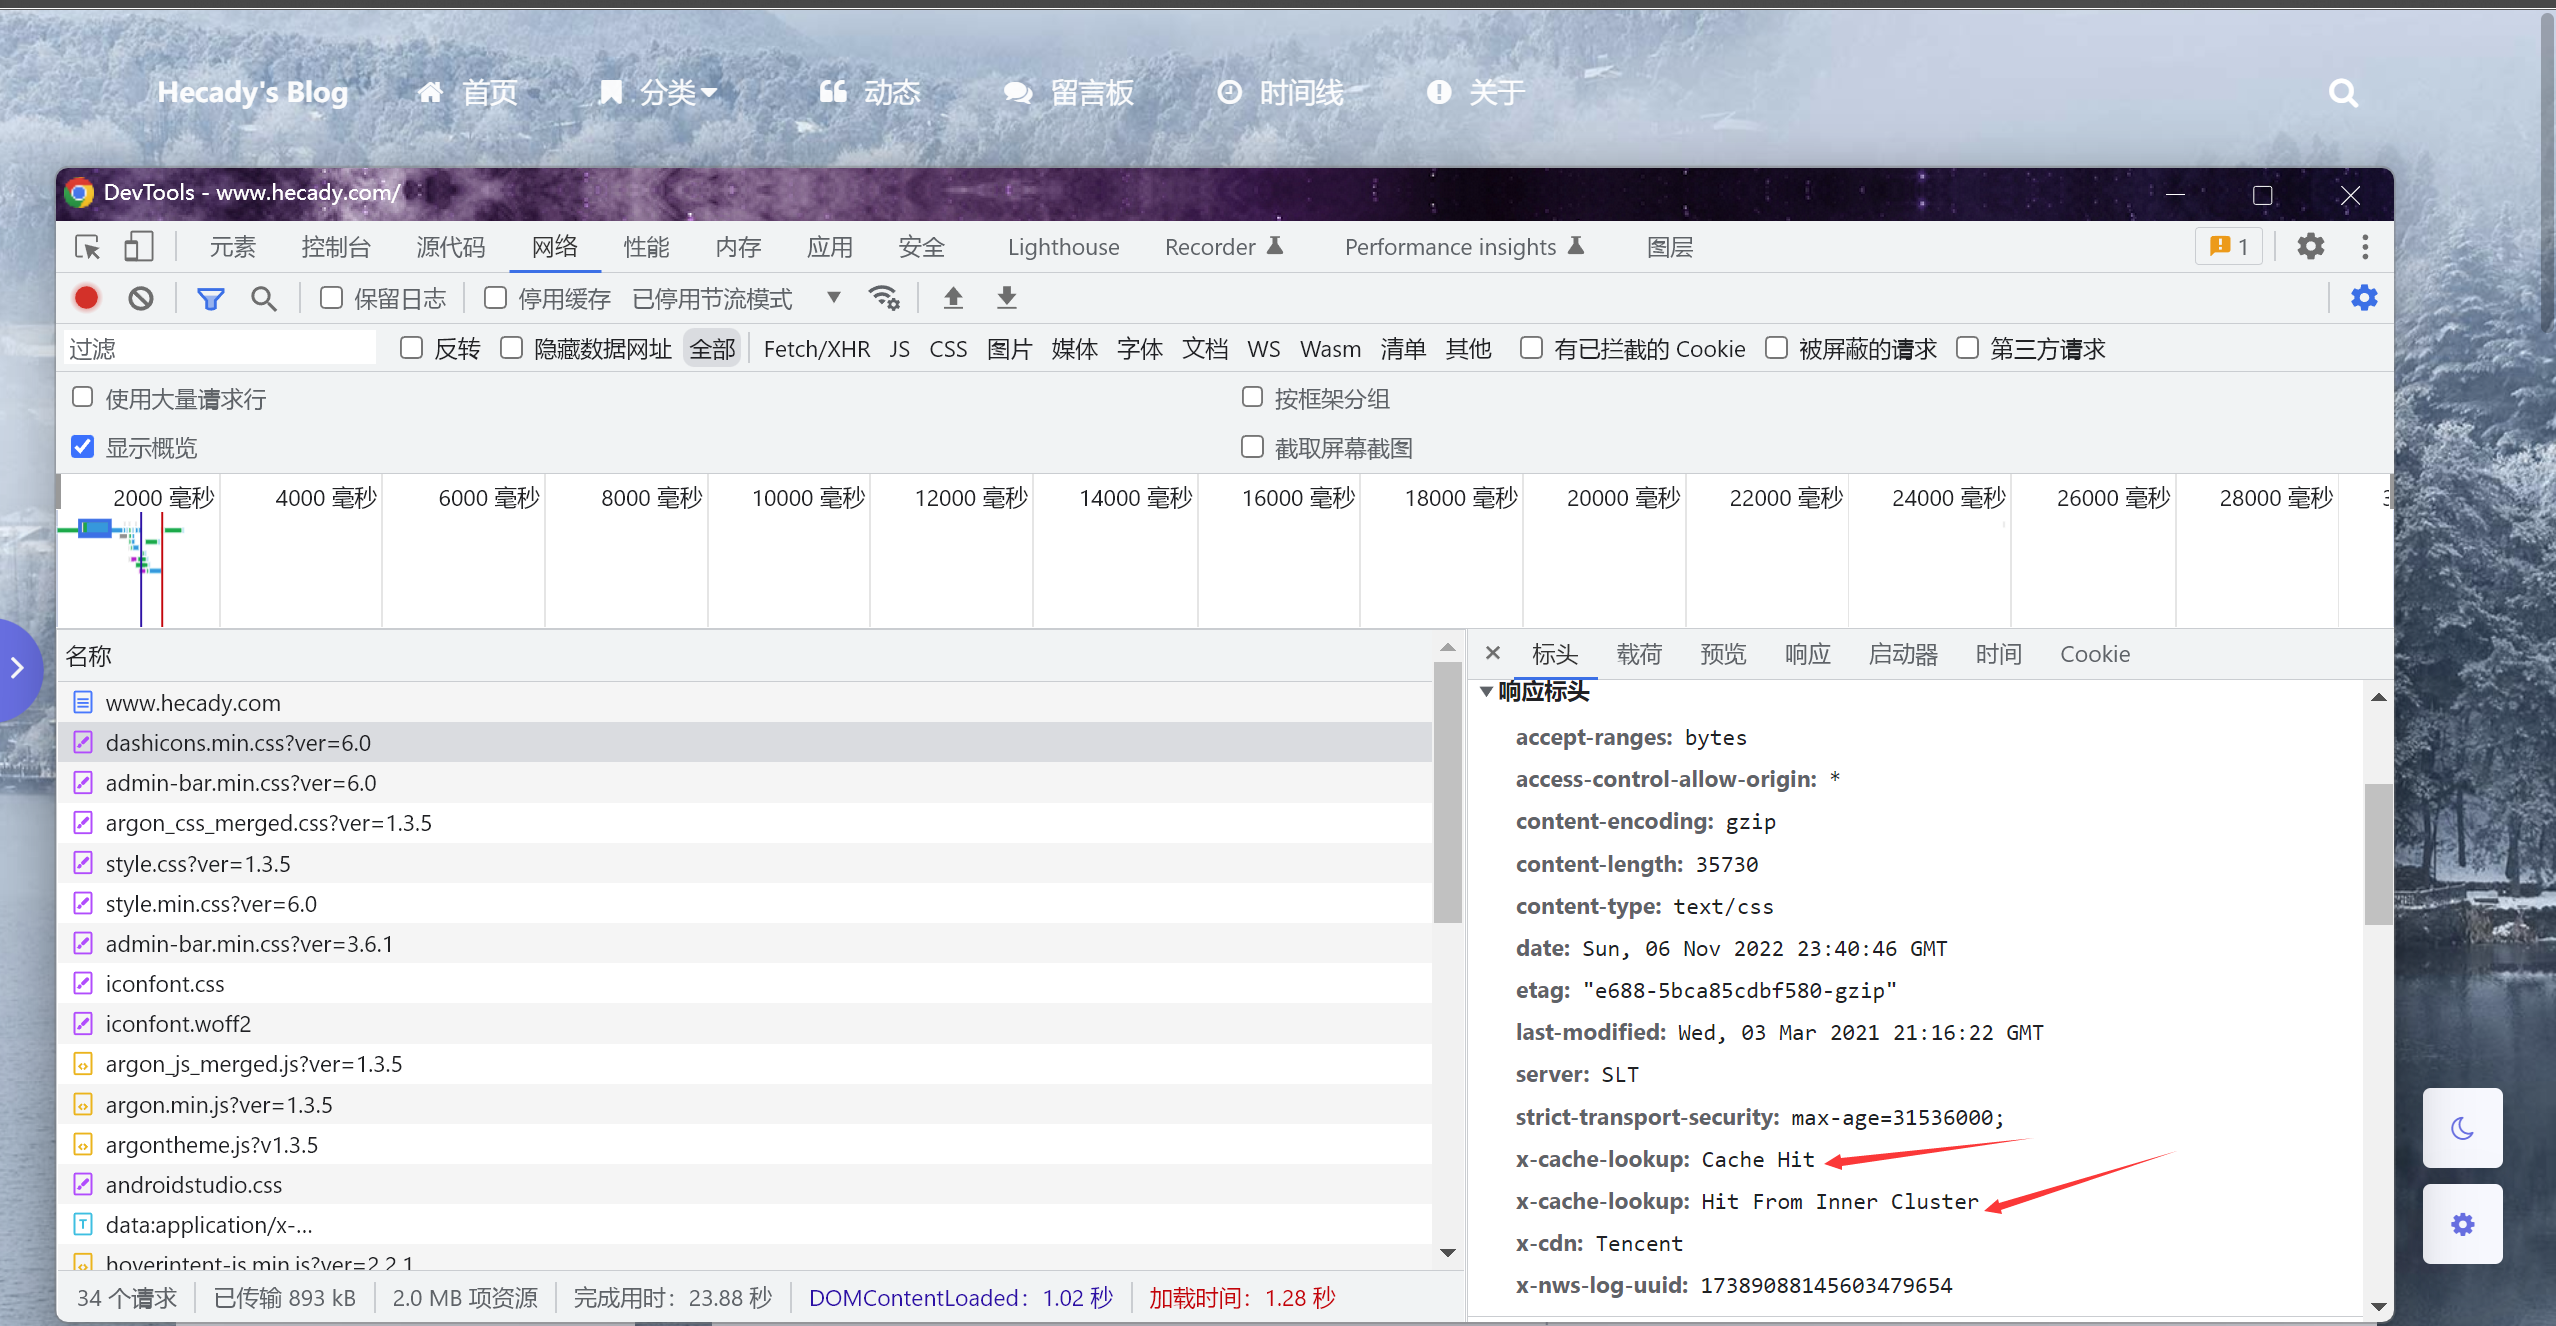The height and width of the screenshot is (1326, 2556).
Task: Toggle device toolbar icon
Action: tap(138, 247)
